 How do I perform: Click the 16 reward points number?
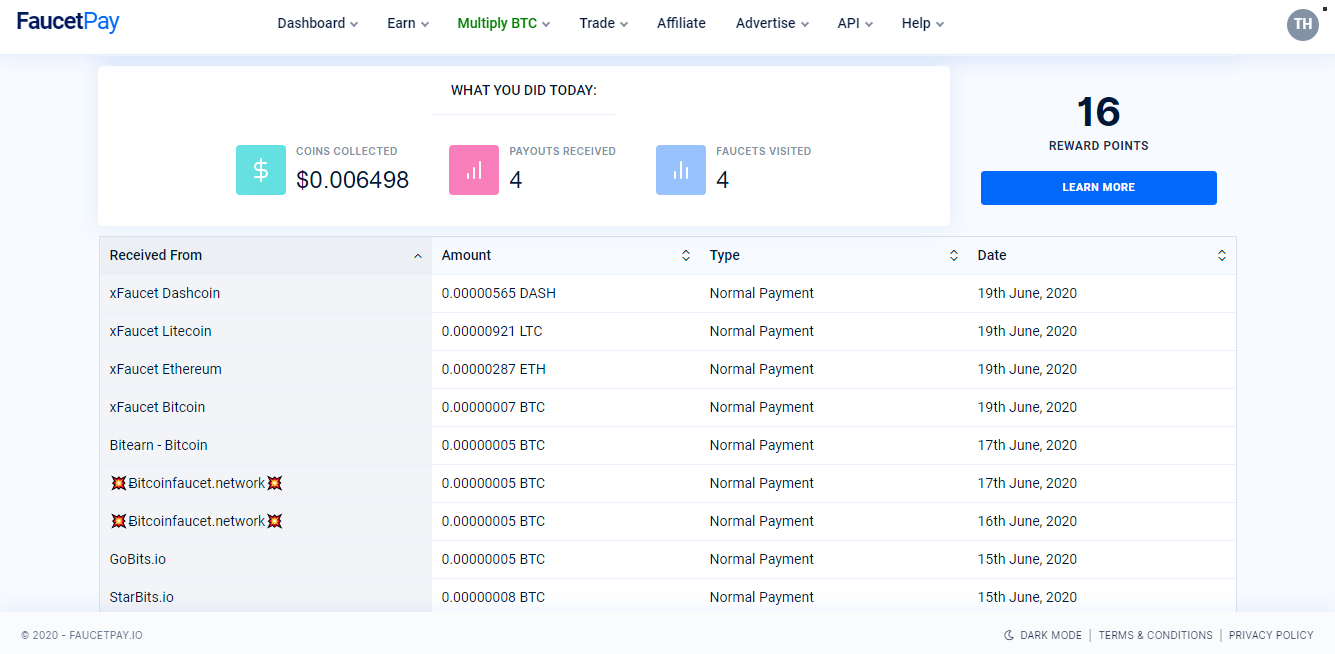[1098, 112]
